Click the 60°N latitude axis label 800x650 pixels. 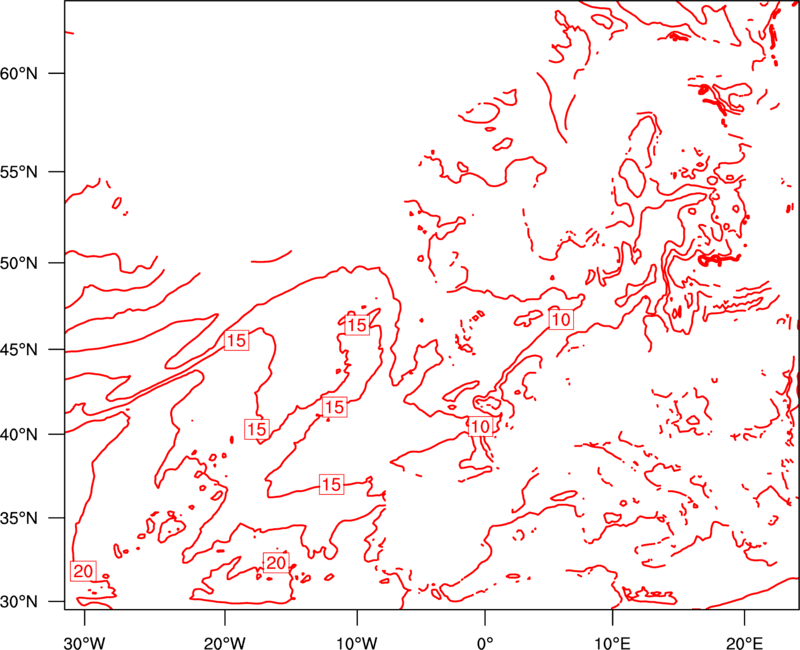click(x=18, y=73)
